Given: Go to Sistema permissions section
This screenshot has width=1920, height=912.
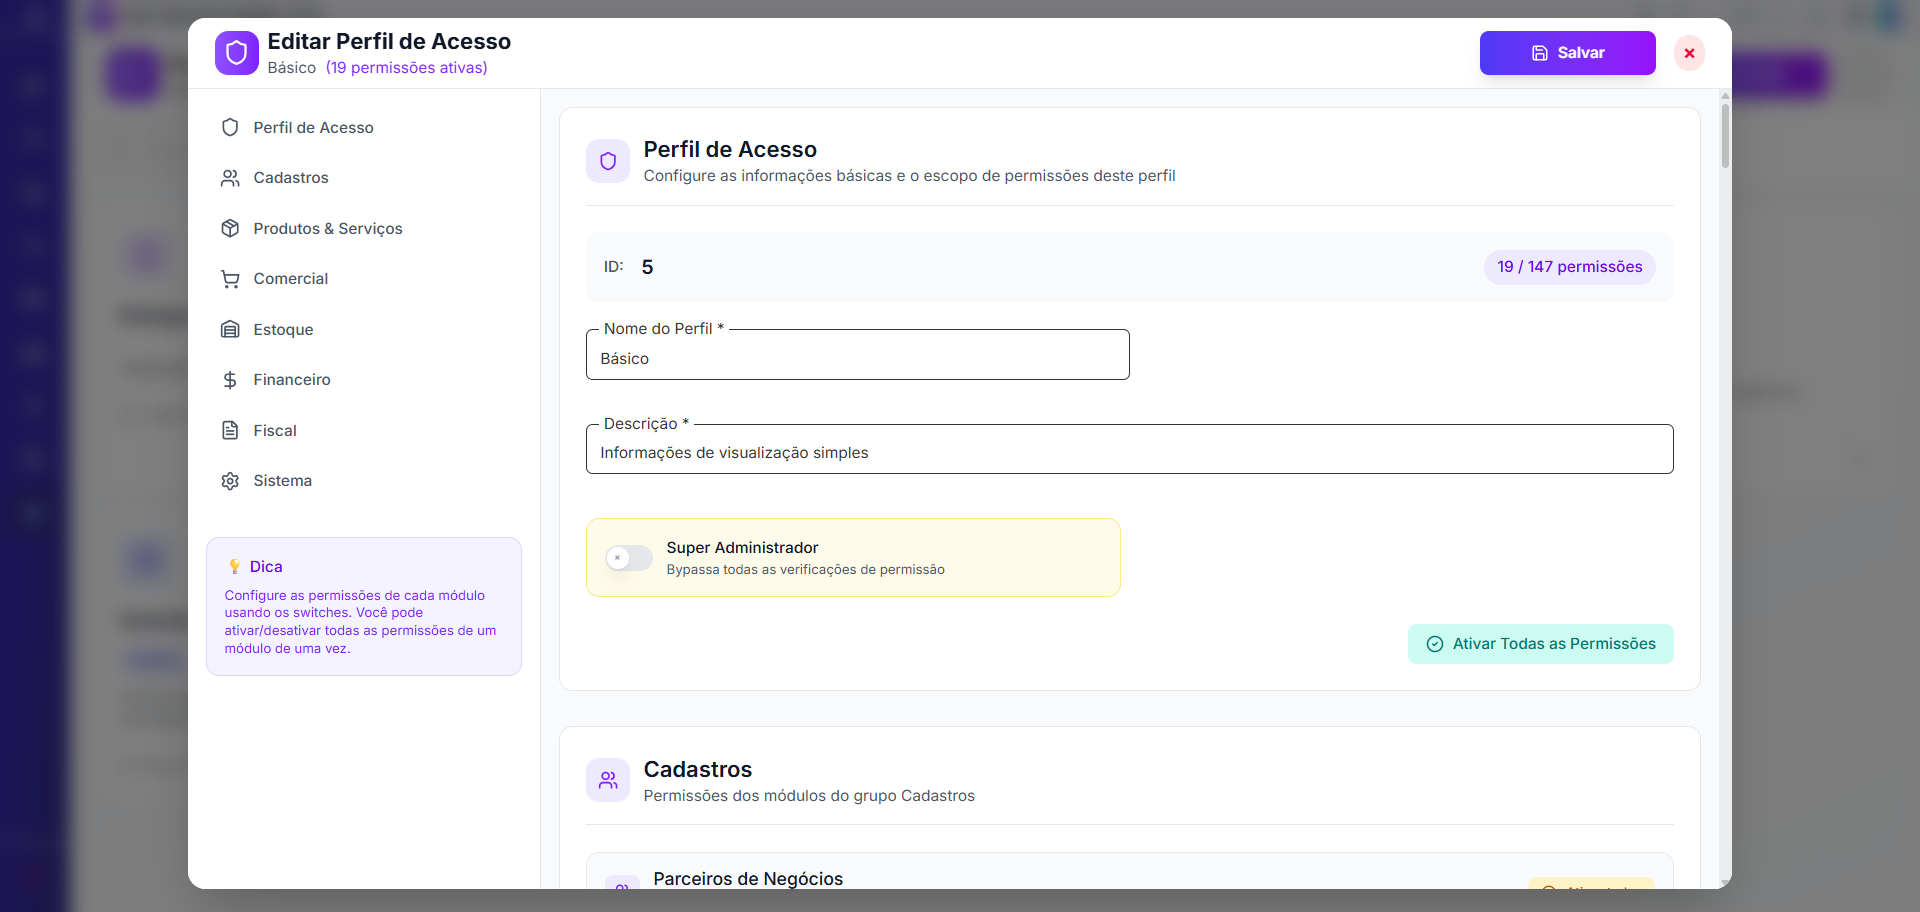Looking at the screenshot, I should click(x=364, y=481).
